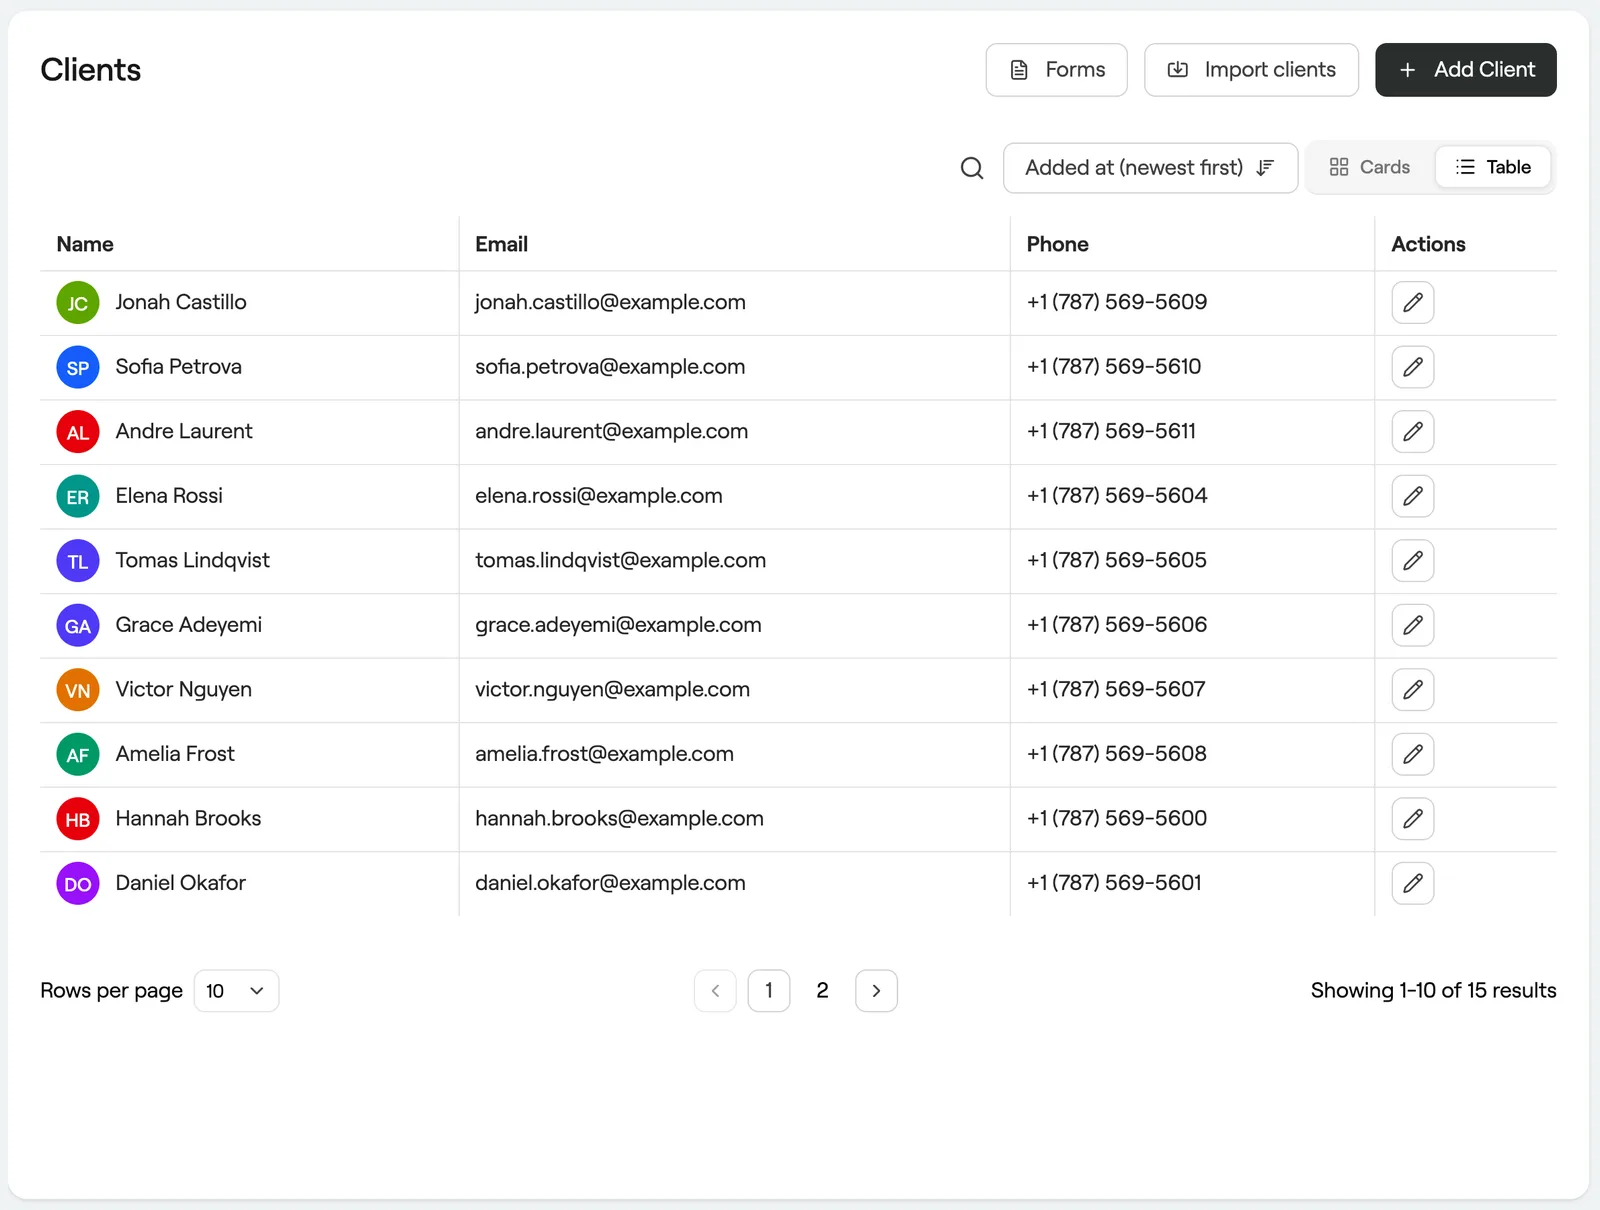This screenshot has height=1210, width=1600.
Task: Open the Added at sort dropdown
Action: coord(1150,168)
